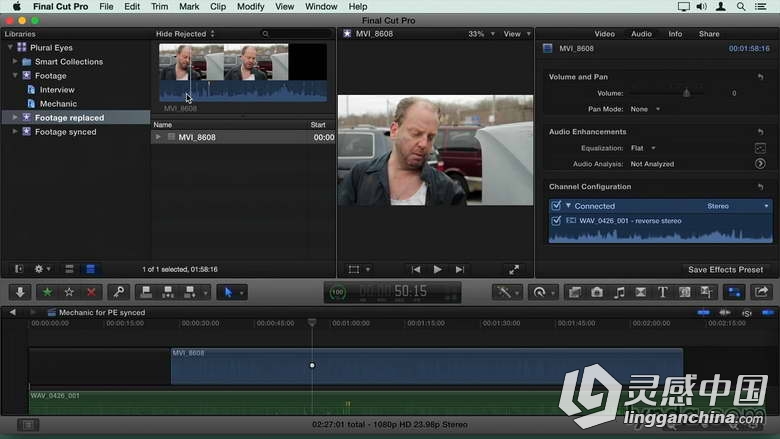Screen dimensions: 780x439
Task: Click the Insert clip edit button
Action: 168,292
